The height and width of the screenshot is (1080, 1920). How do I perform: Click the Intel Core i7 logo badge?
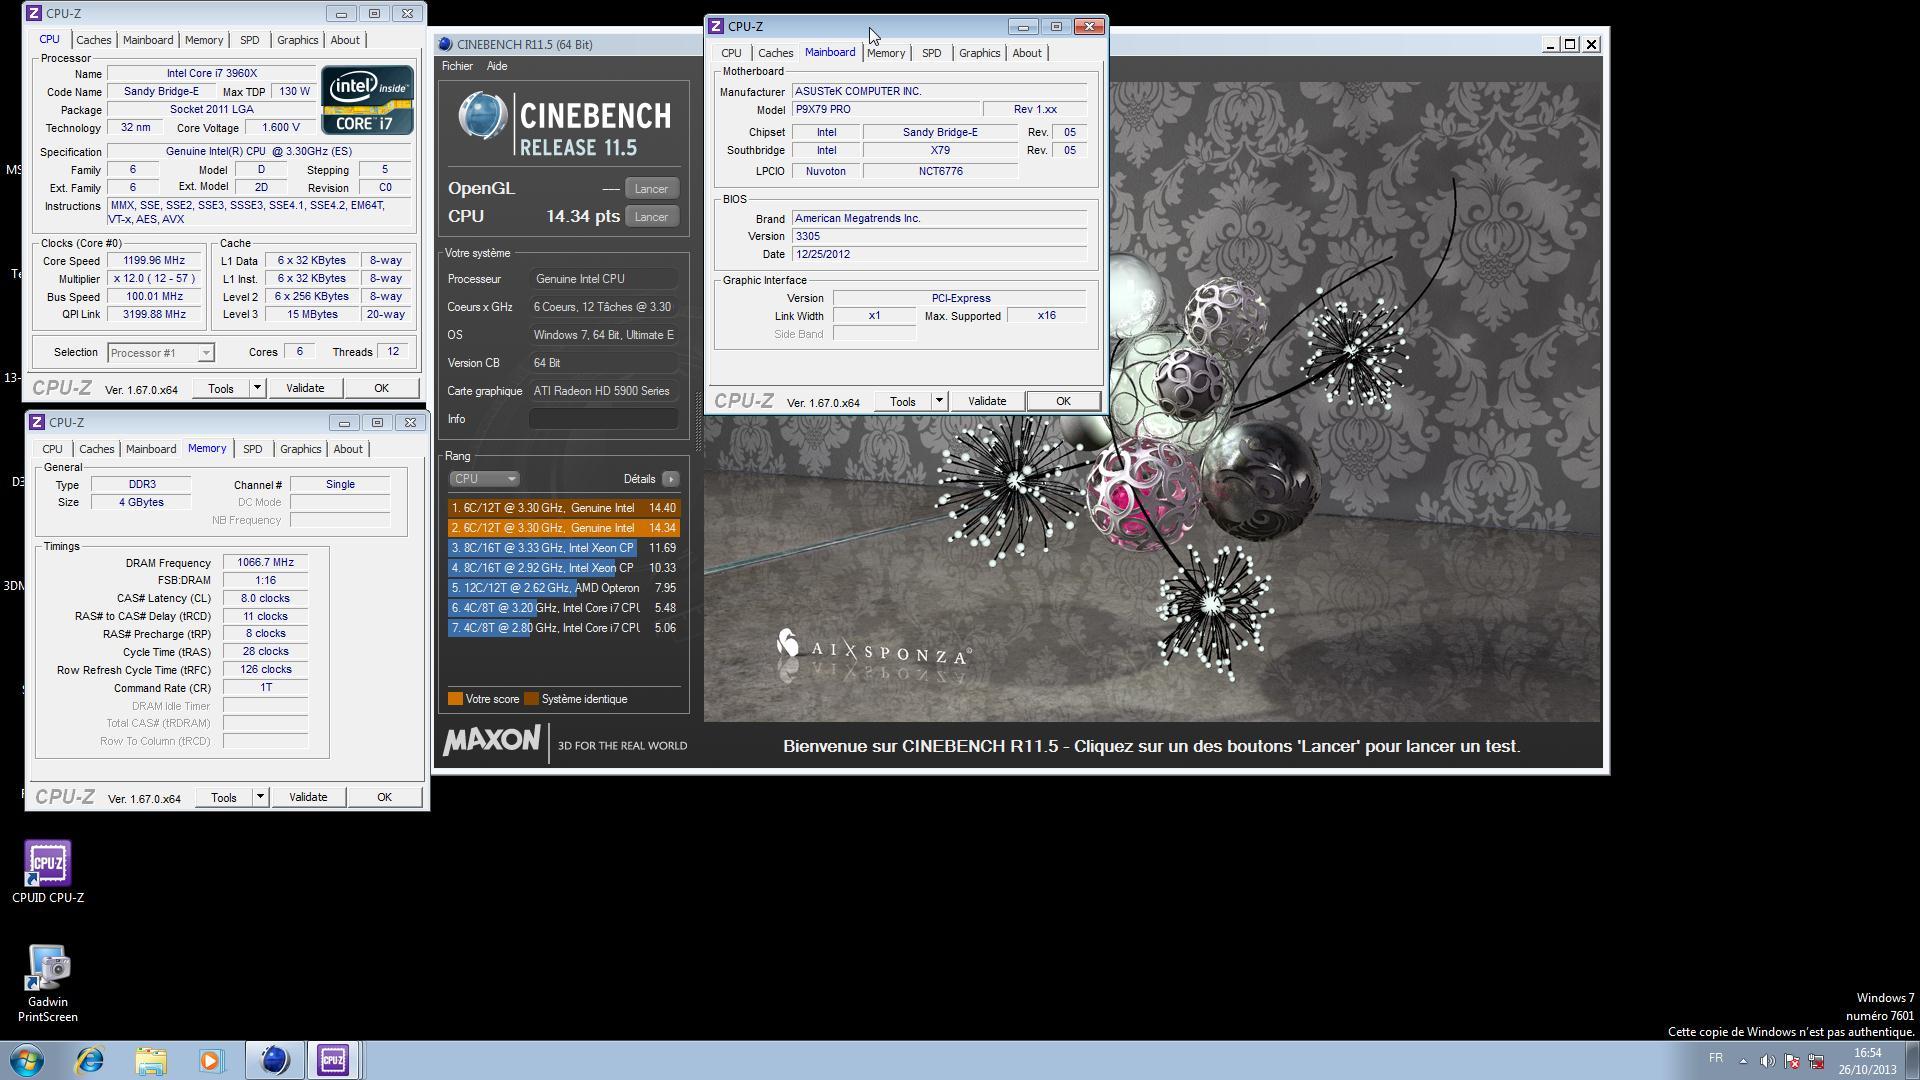click(367, 100)
